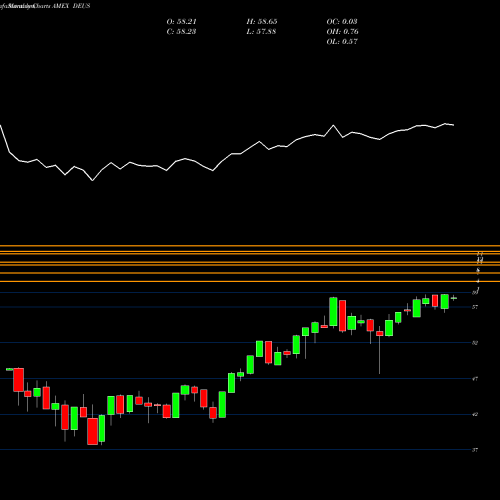Click the first red candlestick at chart's left
Viewport: 500px width, 500px height.
tap(19, 380)
